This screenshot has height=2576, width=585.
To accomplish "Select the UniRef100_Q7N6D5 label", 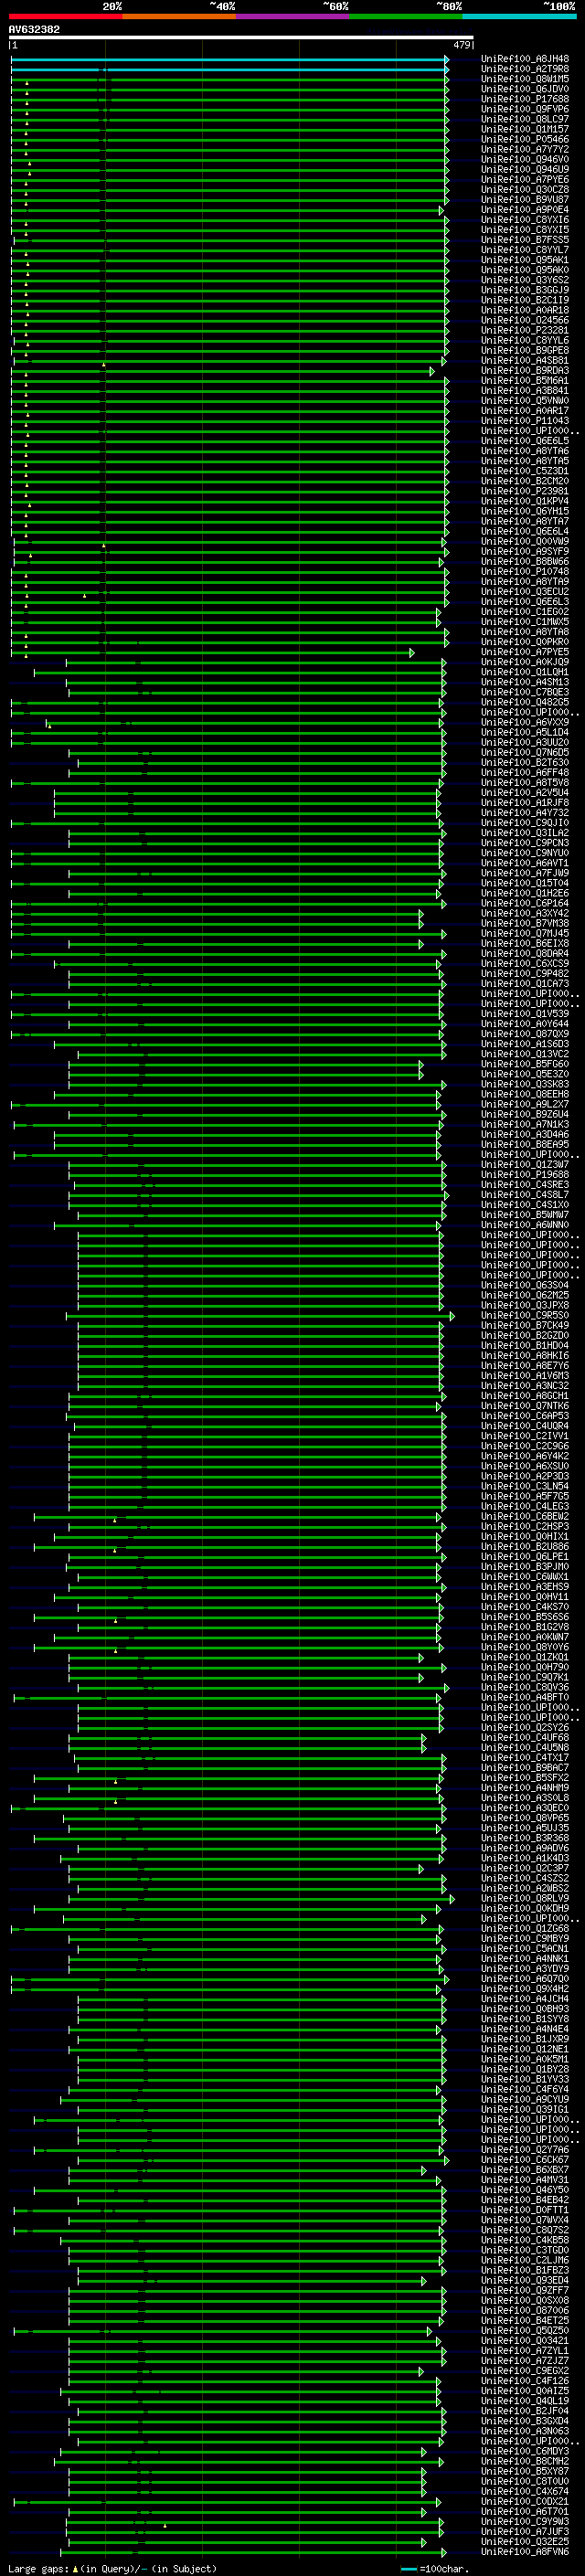I will (x=525, y=753).
